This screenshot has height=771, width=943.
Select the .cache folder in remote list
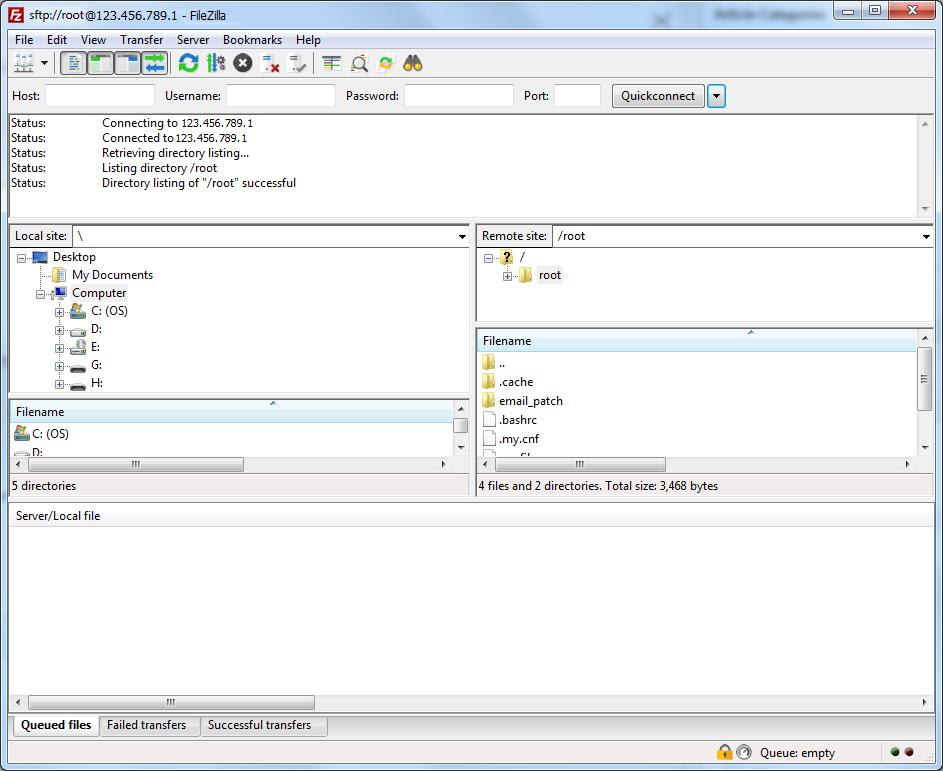coord(516,382)
